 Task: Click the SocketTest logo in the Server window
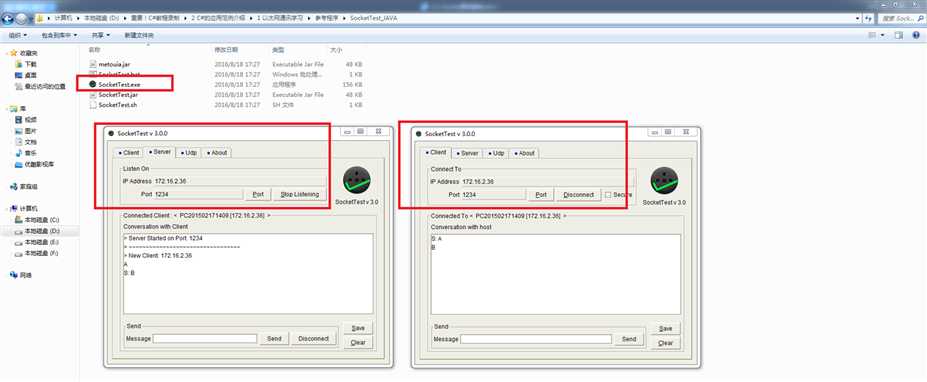click(x=357, y=180)
